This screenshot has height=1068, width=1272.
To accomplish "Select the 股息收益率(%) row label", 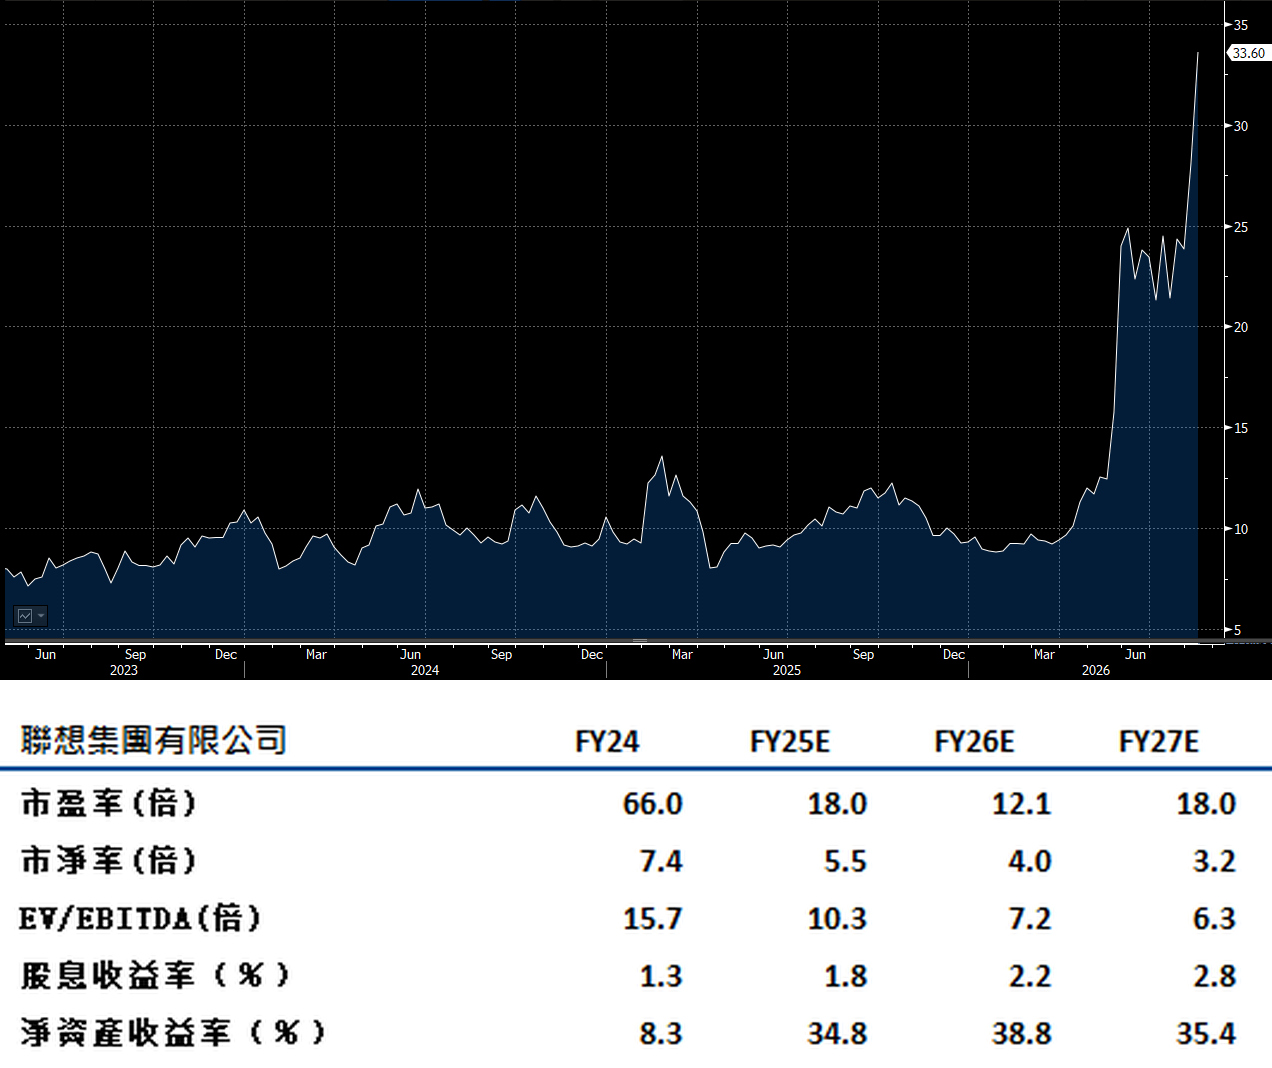I will click(x=155, y=975).
